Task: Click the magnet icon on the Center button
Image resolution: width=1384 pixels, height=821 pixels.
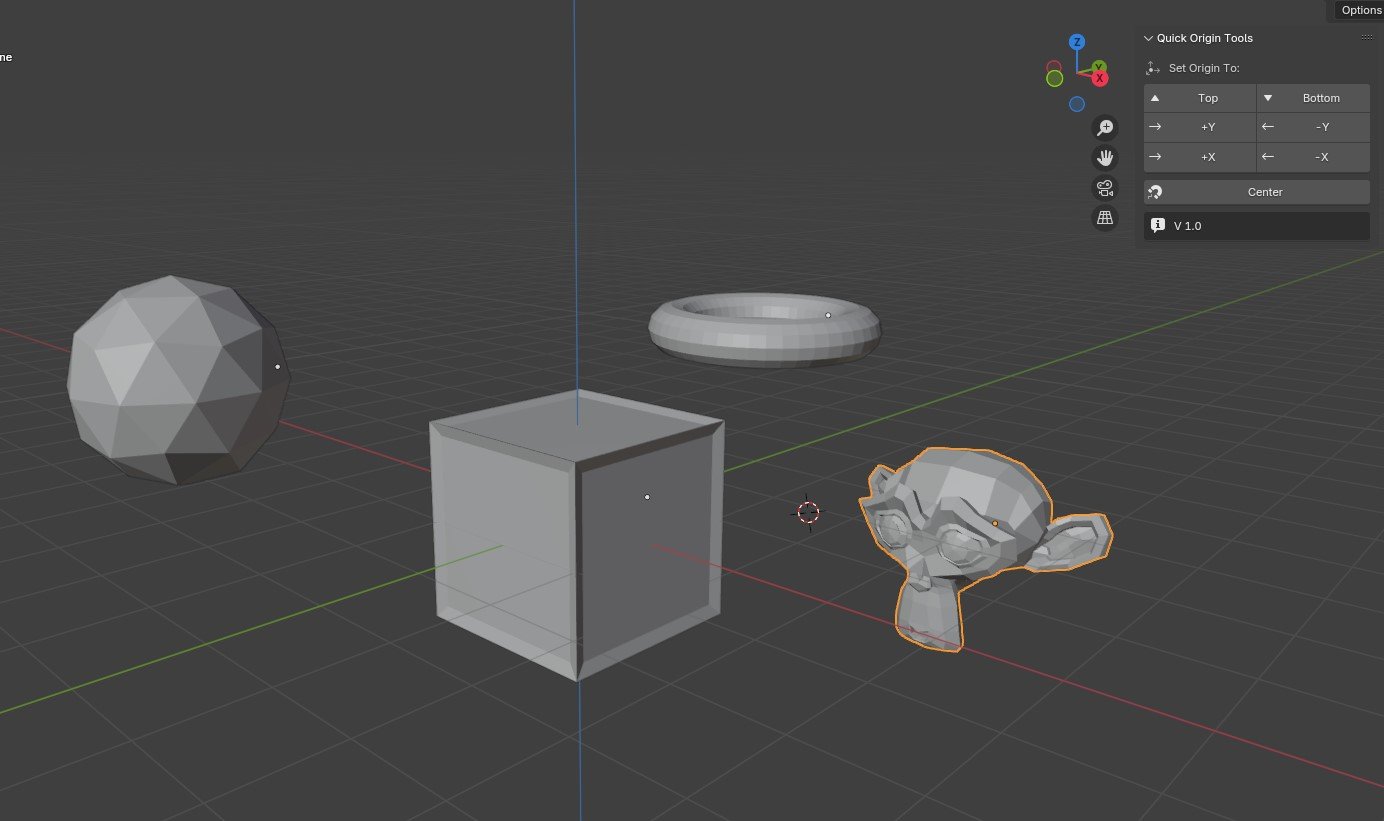Action: coord(1157,191)
